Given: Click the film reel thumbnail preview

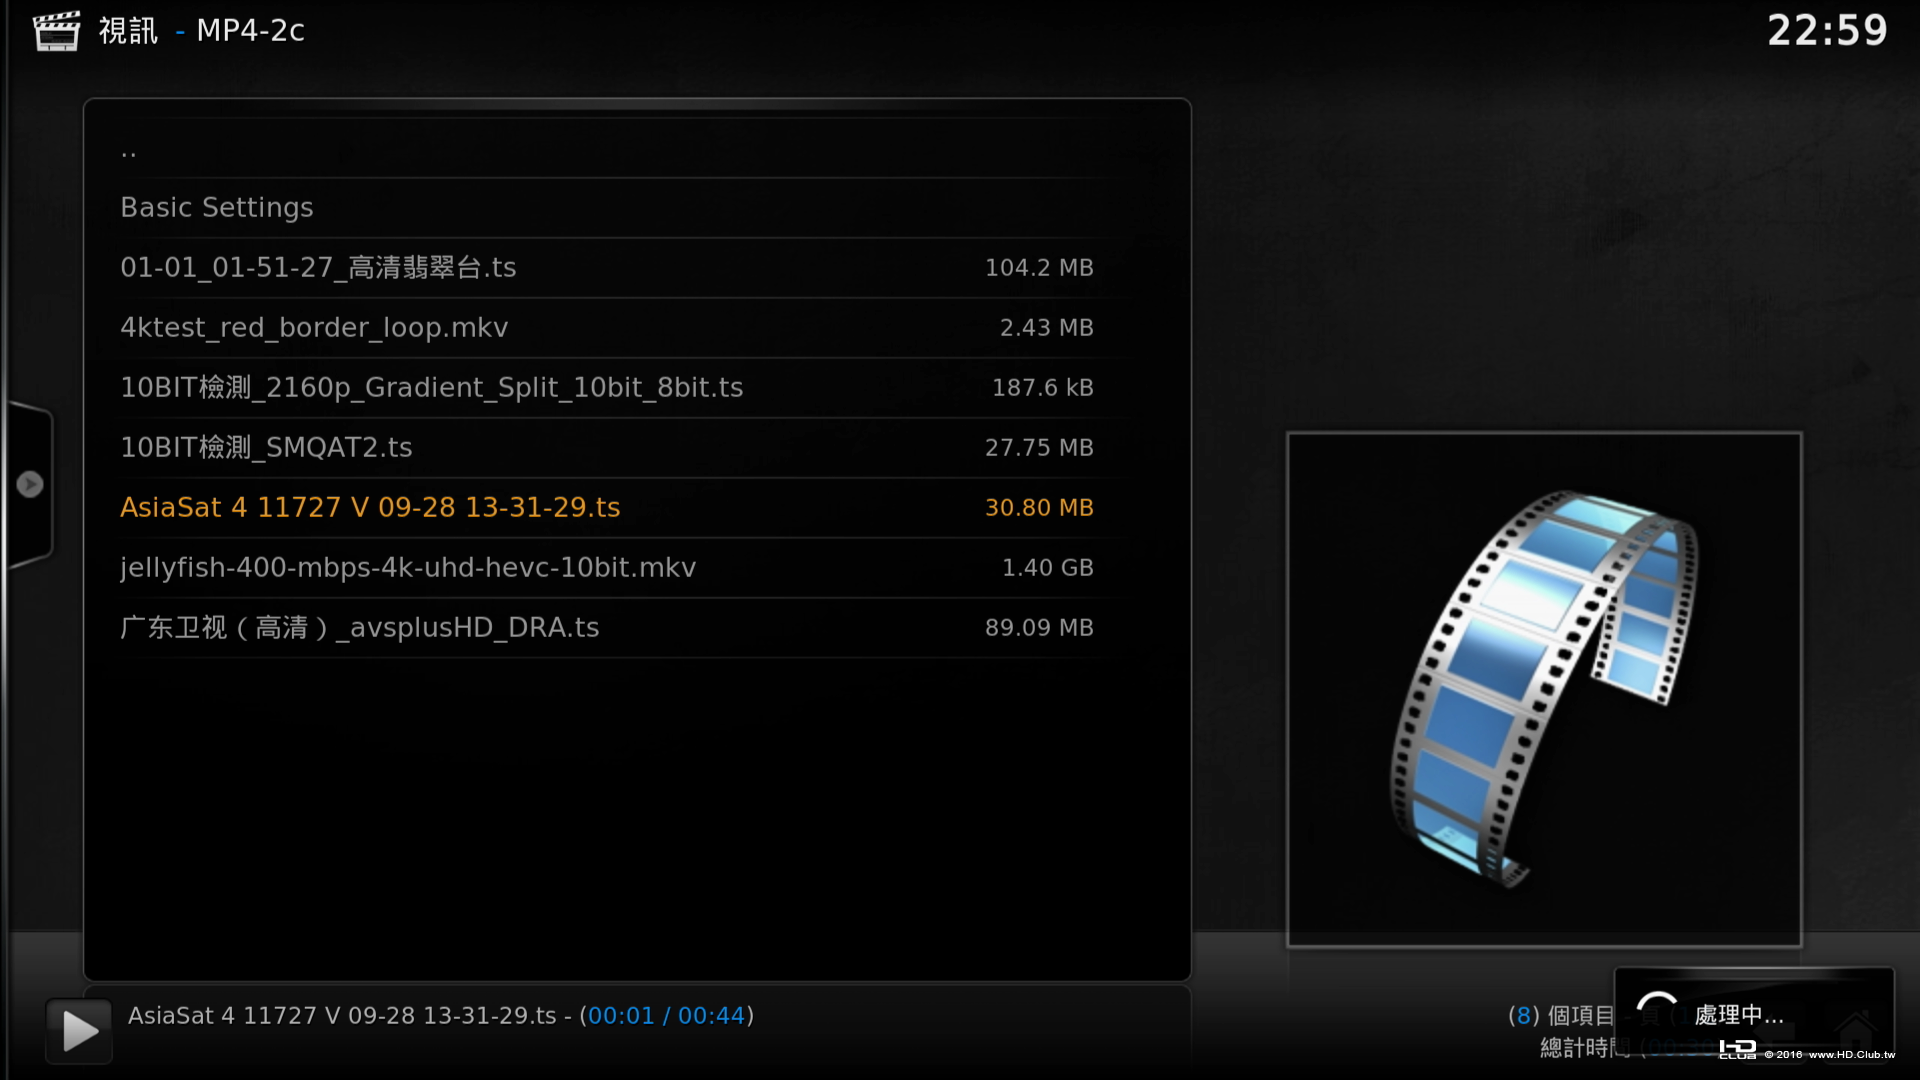Looking at the screenshot, I should 1544,689.
